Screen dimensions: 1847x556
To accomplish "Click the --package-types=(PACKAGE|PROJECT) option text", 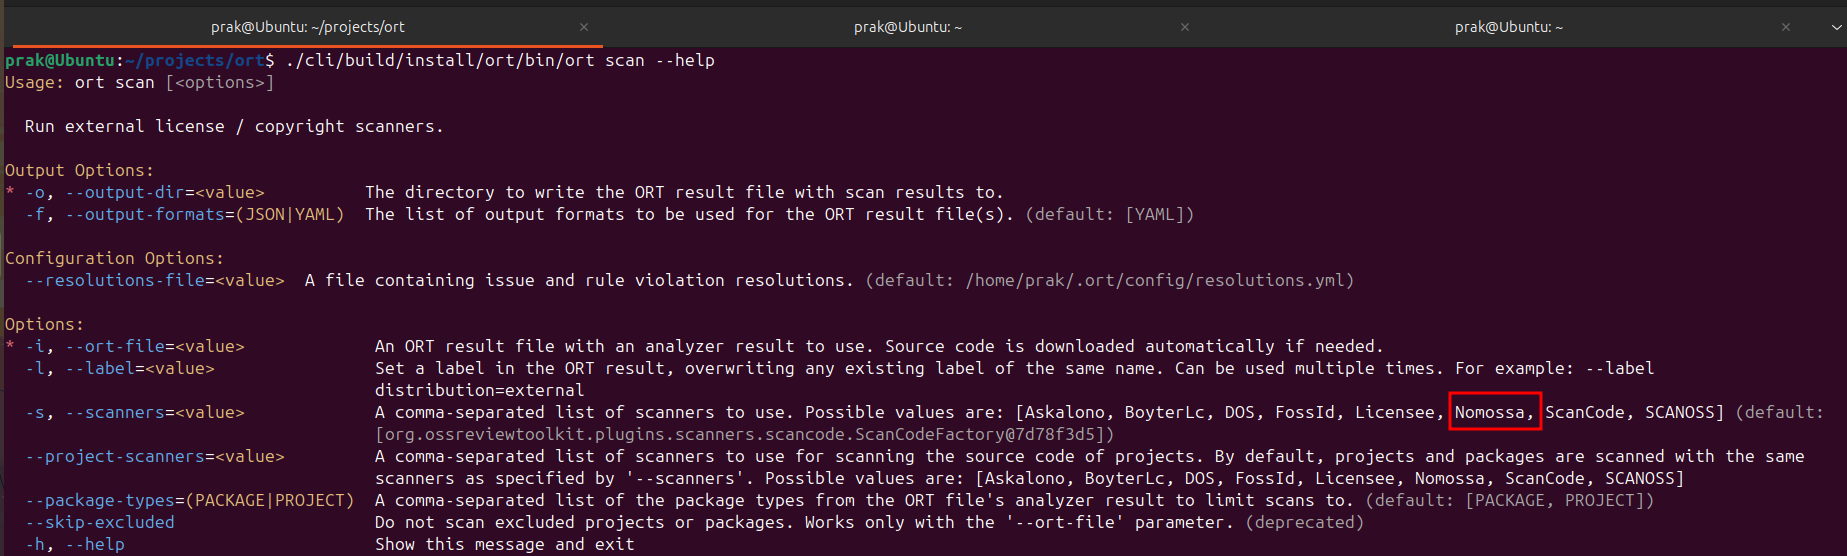I will [190, 500].
